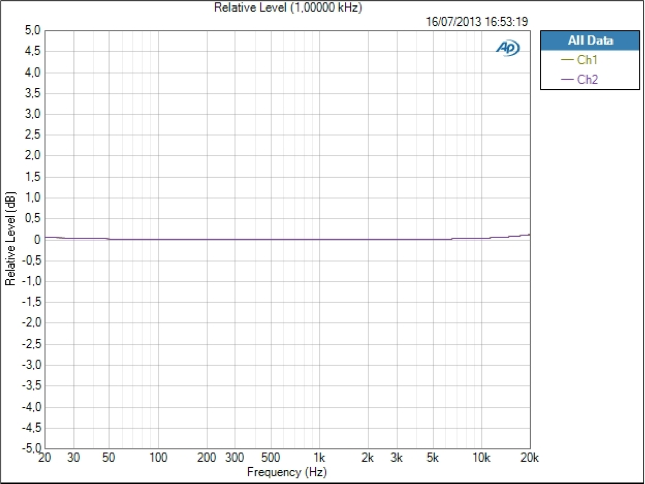Viewport: 645px width, 484px height.
Task: Click the -5,0 y-axis tick label
Action: pos(32,447)
